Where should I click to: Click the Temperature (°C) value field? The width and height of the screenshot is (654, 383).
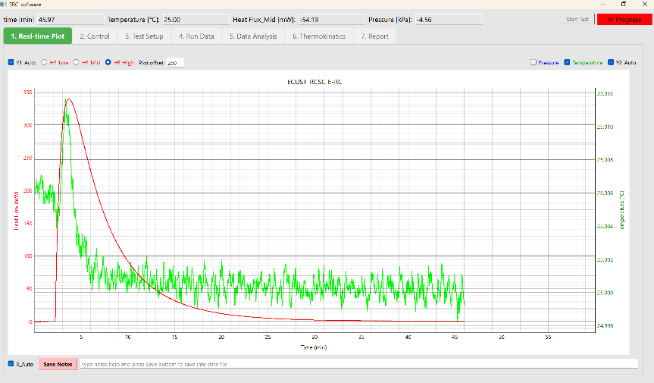click(196, 20)
